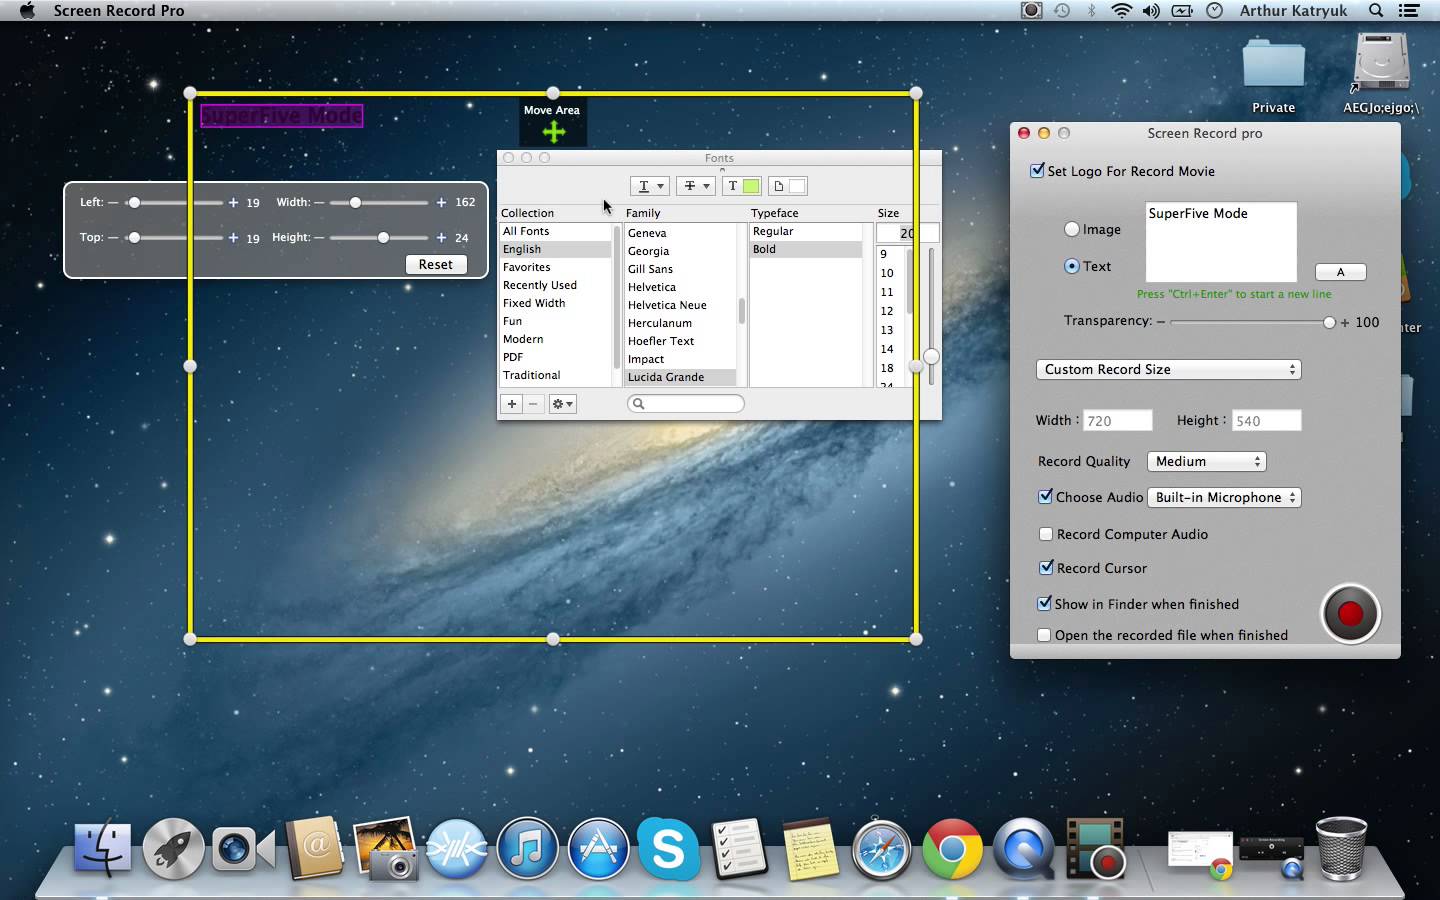The width and height of the screenshot is (1440, 900).
Task: Uncheck Set Logo For Record Movie
Action: [1037, 171]
